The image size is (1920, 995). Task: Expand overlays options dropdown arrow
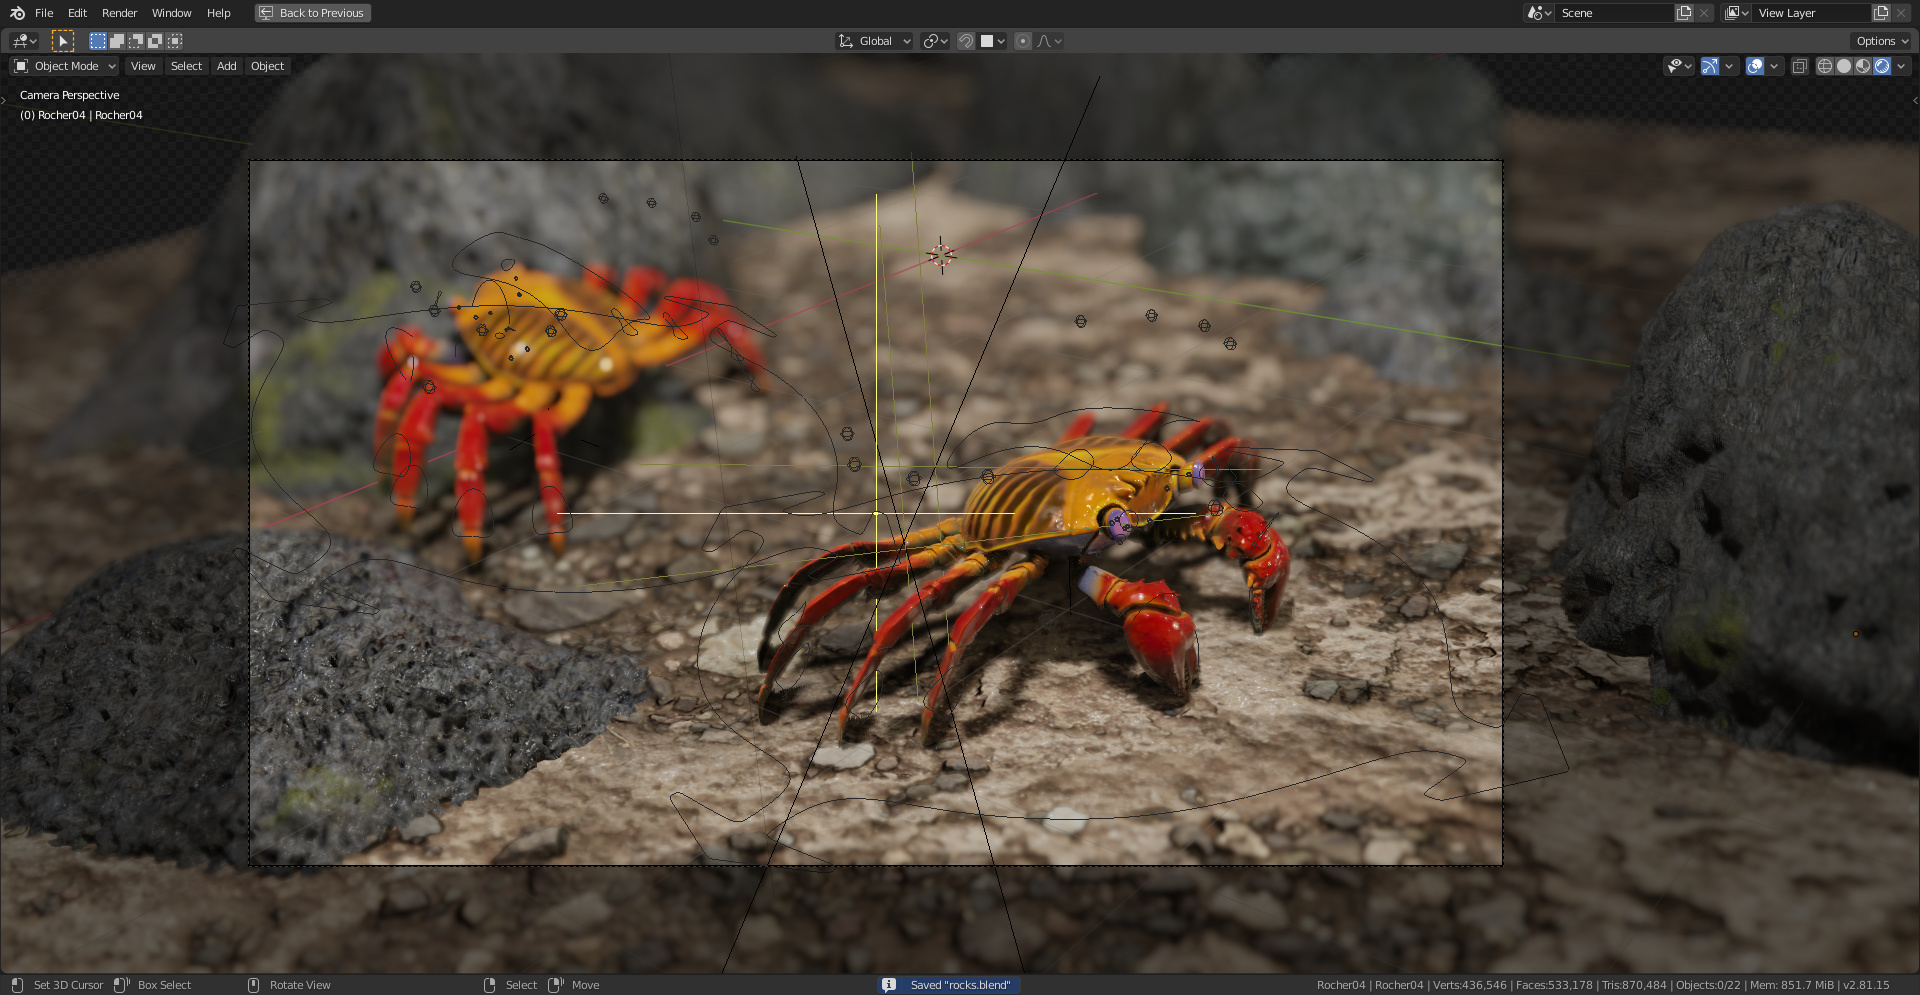click(x=1774, y=66)
